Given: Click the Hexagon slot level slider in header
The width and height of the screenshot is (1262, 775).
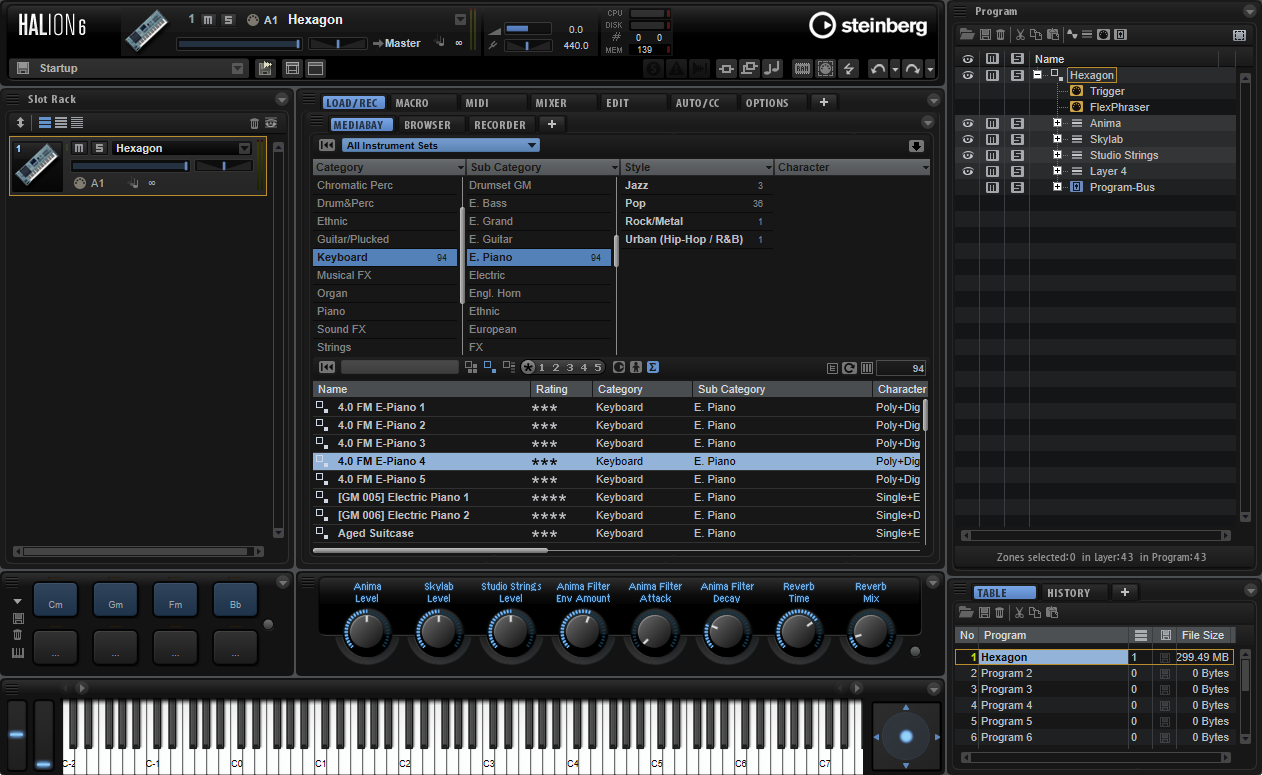Looking at the screenshot, I should [240, 44].
